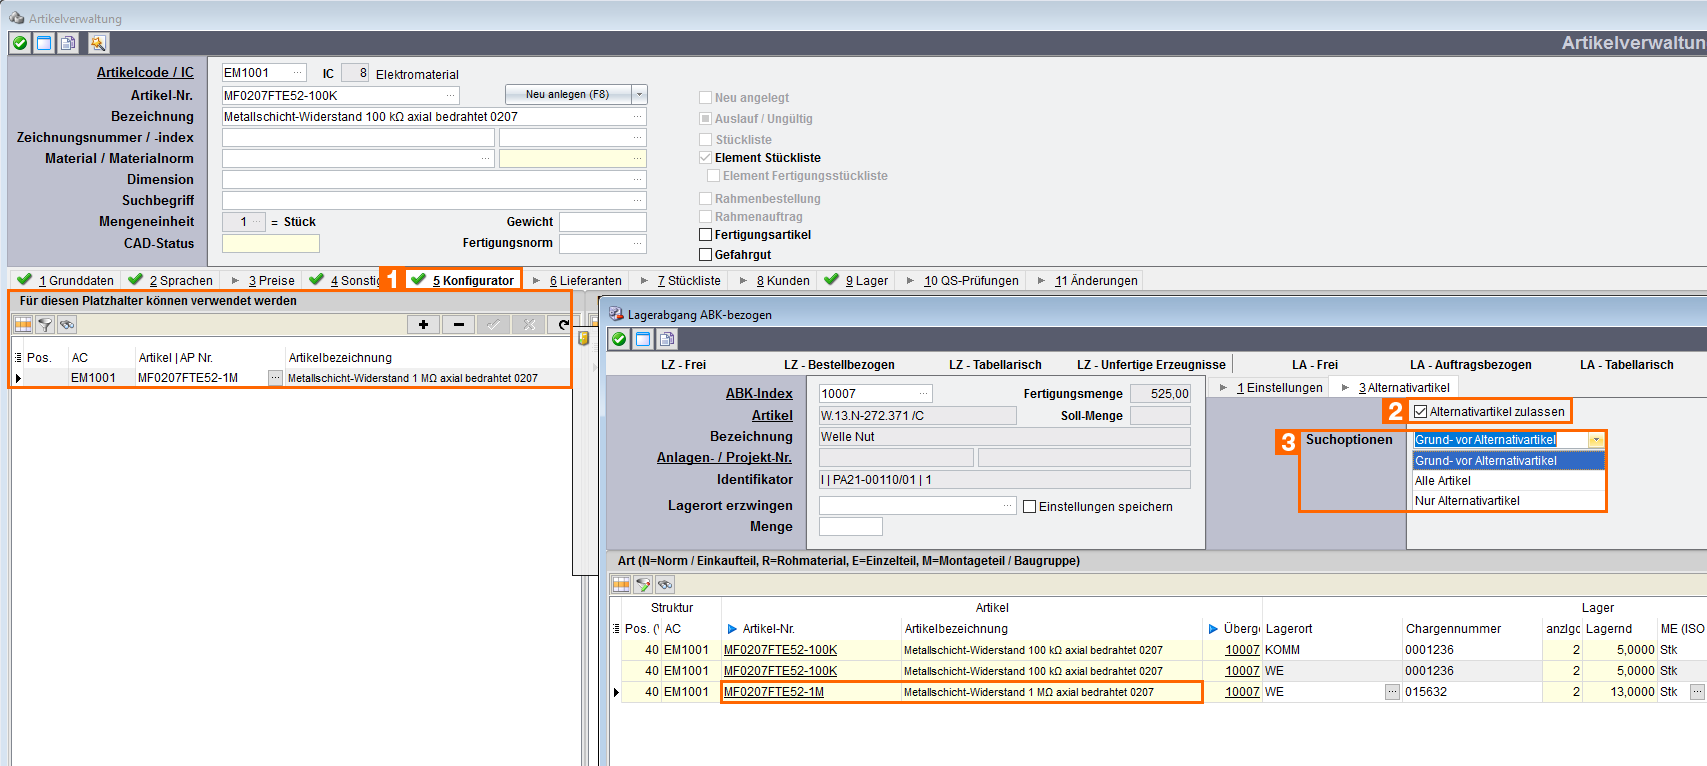Click refresh arrow in Platzhalter toolbar

[562, 324]
